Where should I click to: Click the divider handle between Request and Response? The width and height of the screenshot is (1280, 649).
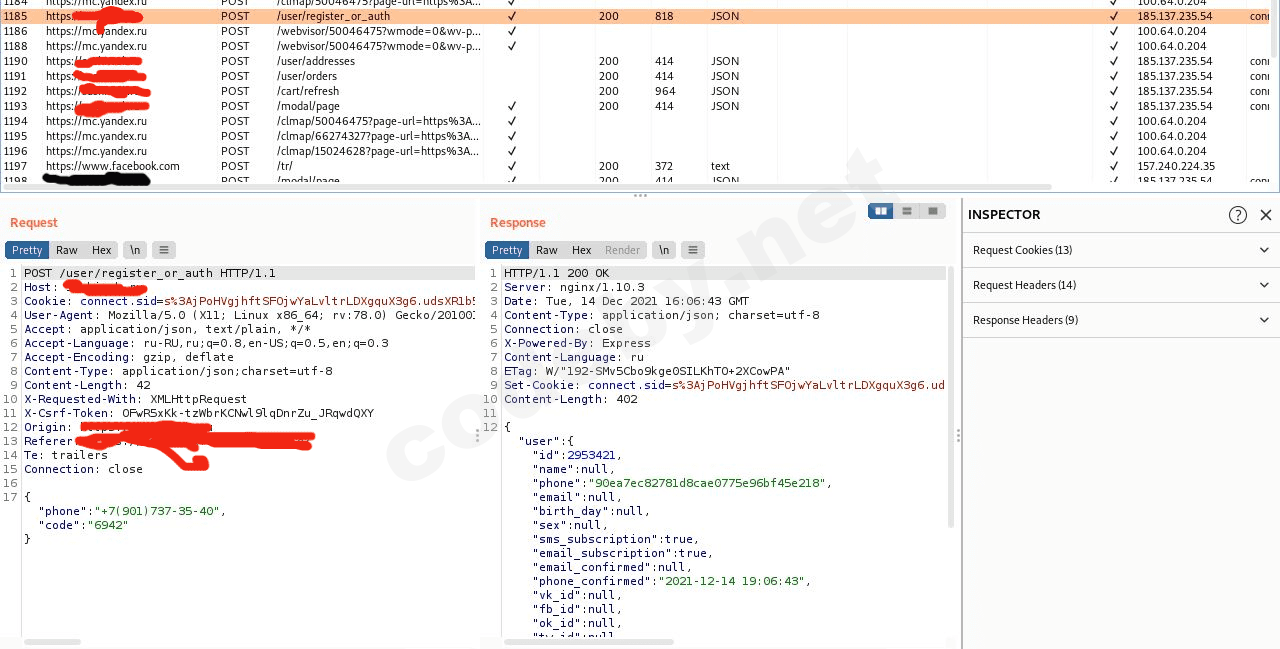[477, 436]
